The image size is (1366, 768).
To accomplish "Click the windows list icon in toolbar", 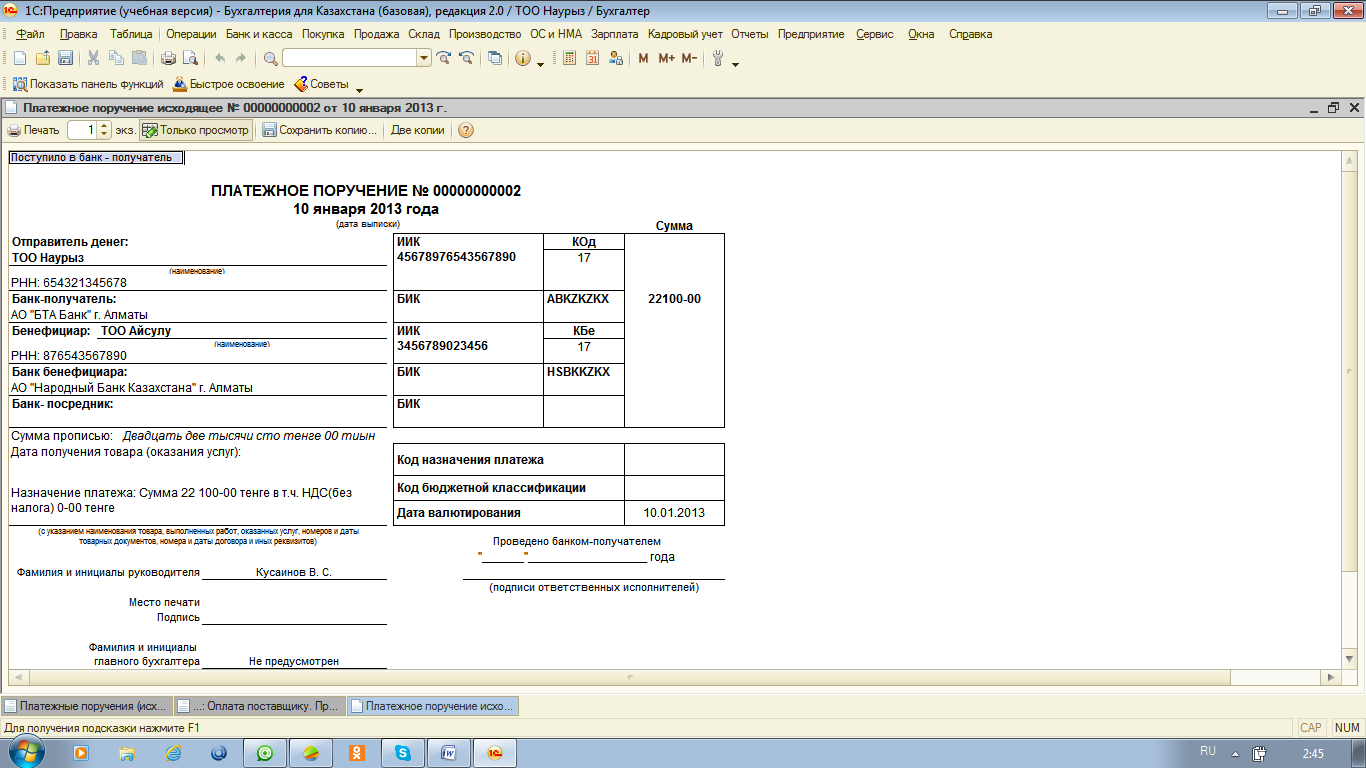I will pos(495,58).
